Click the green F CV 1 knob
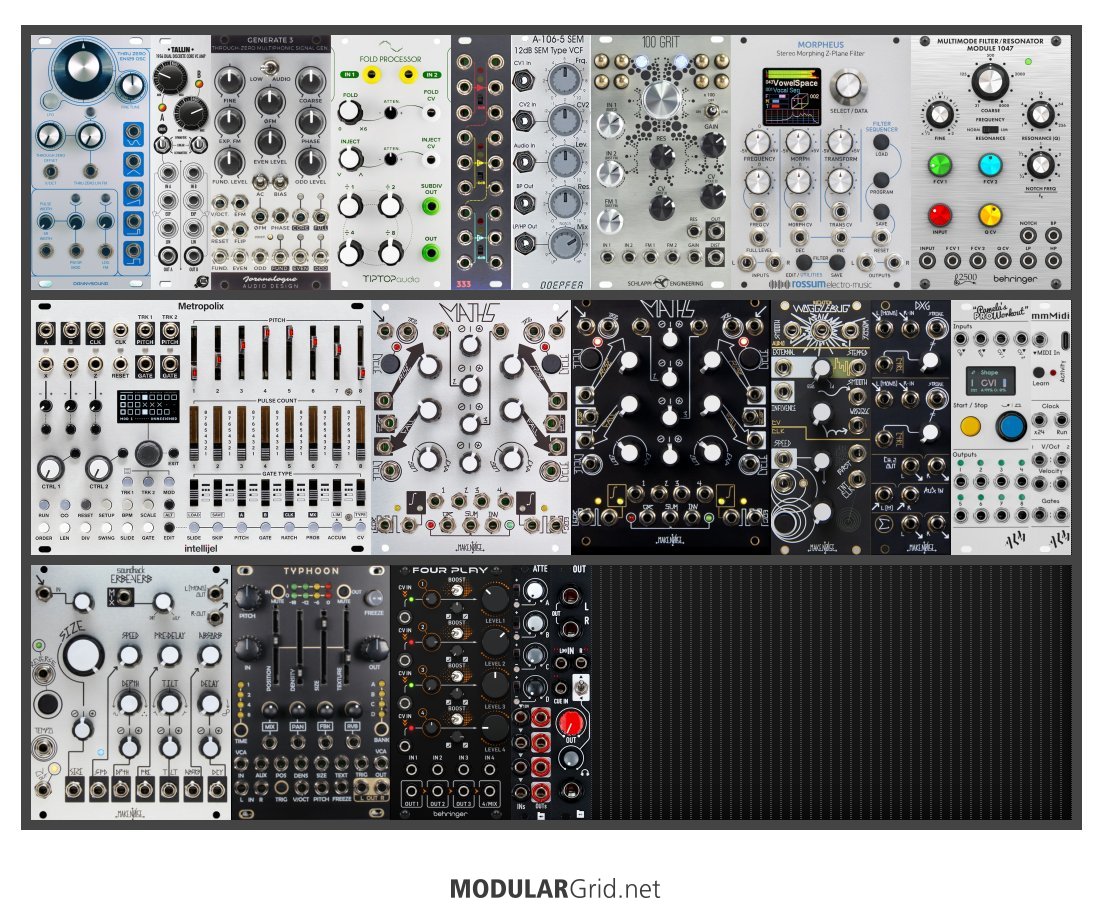1112x910 pixels. pyautogui.click(x=940, y=165)
